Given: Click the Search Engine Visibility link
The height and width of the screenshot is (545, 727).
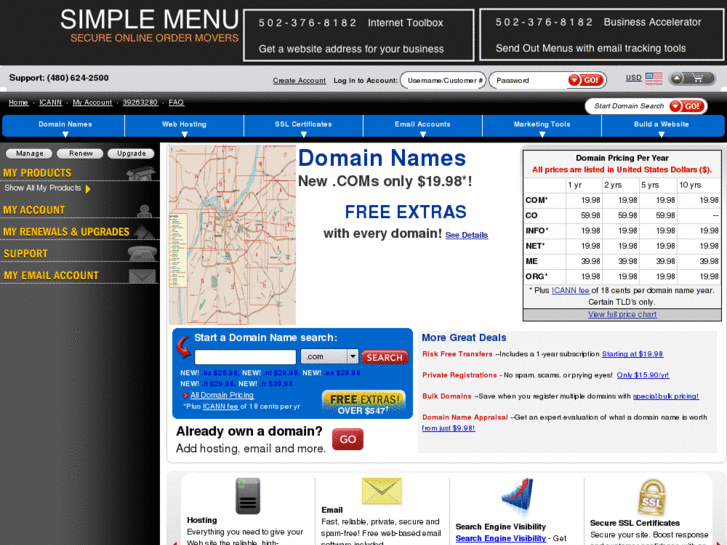Looking at the screenshot, I should 501,539.
